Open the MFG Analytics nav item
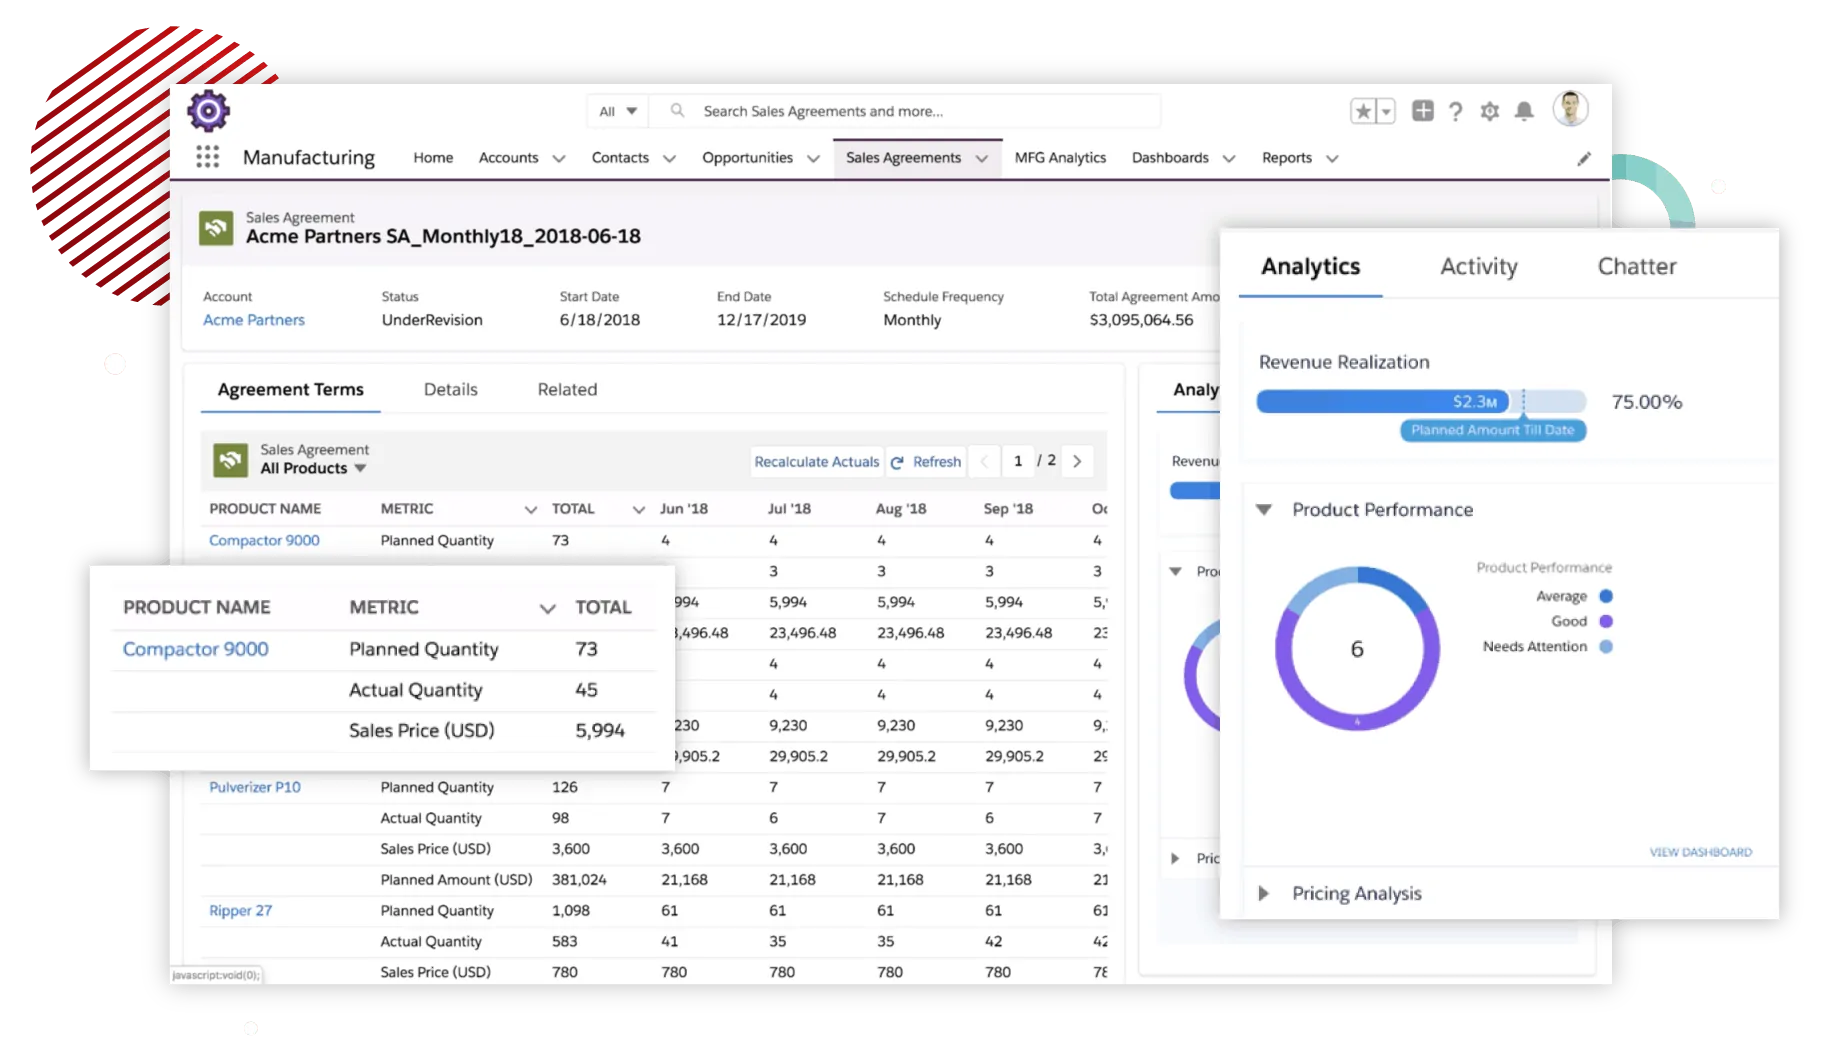 pyautogui.click(x=1060, y=158)
